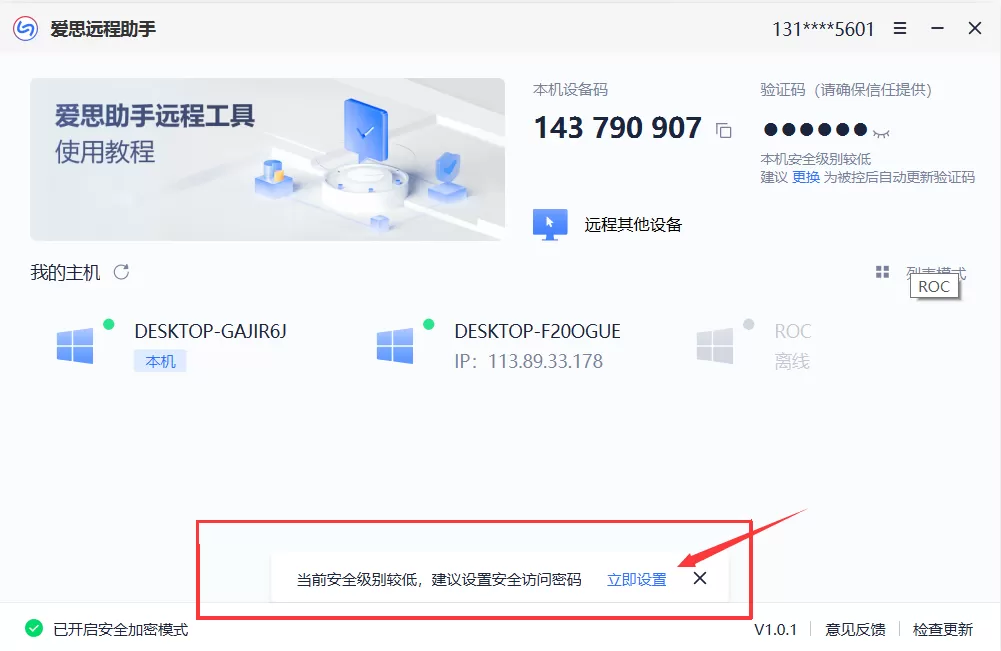Screen dimensions: 1001x651
Task: Click the 意见反馈 feedback link
Action: 855,630
